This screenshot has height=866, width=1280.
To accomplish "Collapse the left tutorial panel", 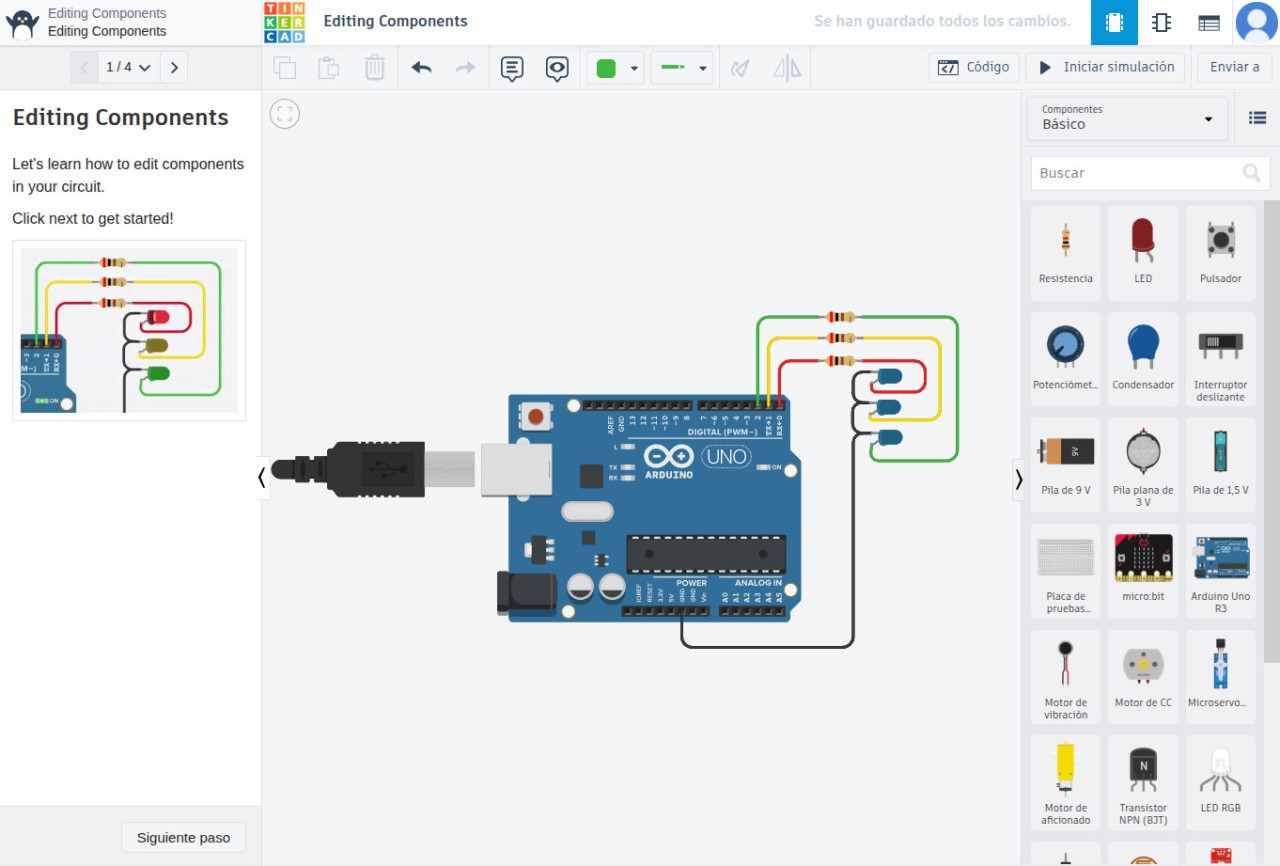I will point(262,478).
